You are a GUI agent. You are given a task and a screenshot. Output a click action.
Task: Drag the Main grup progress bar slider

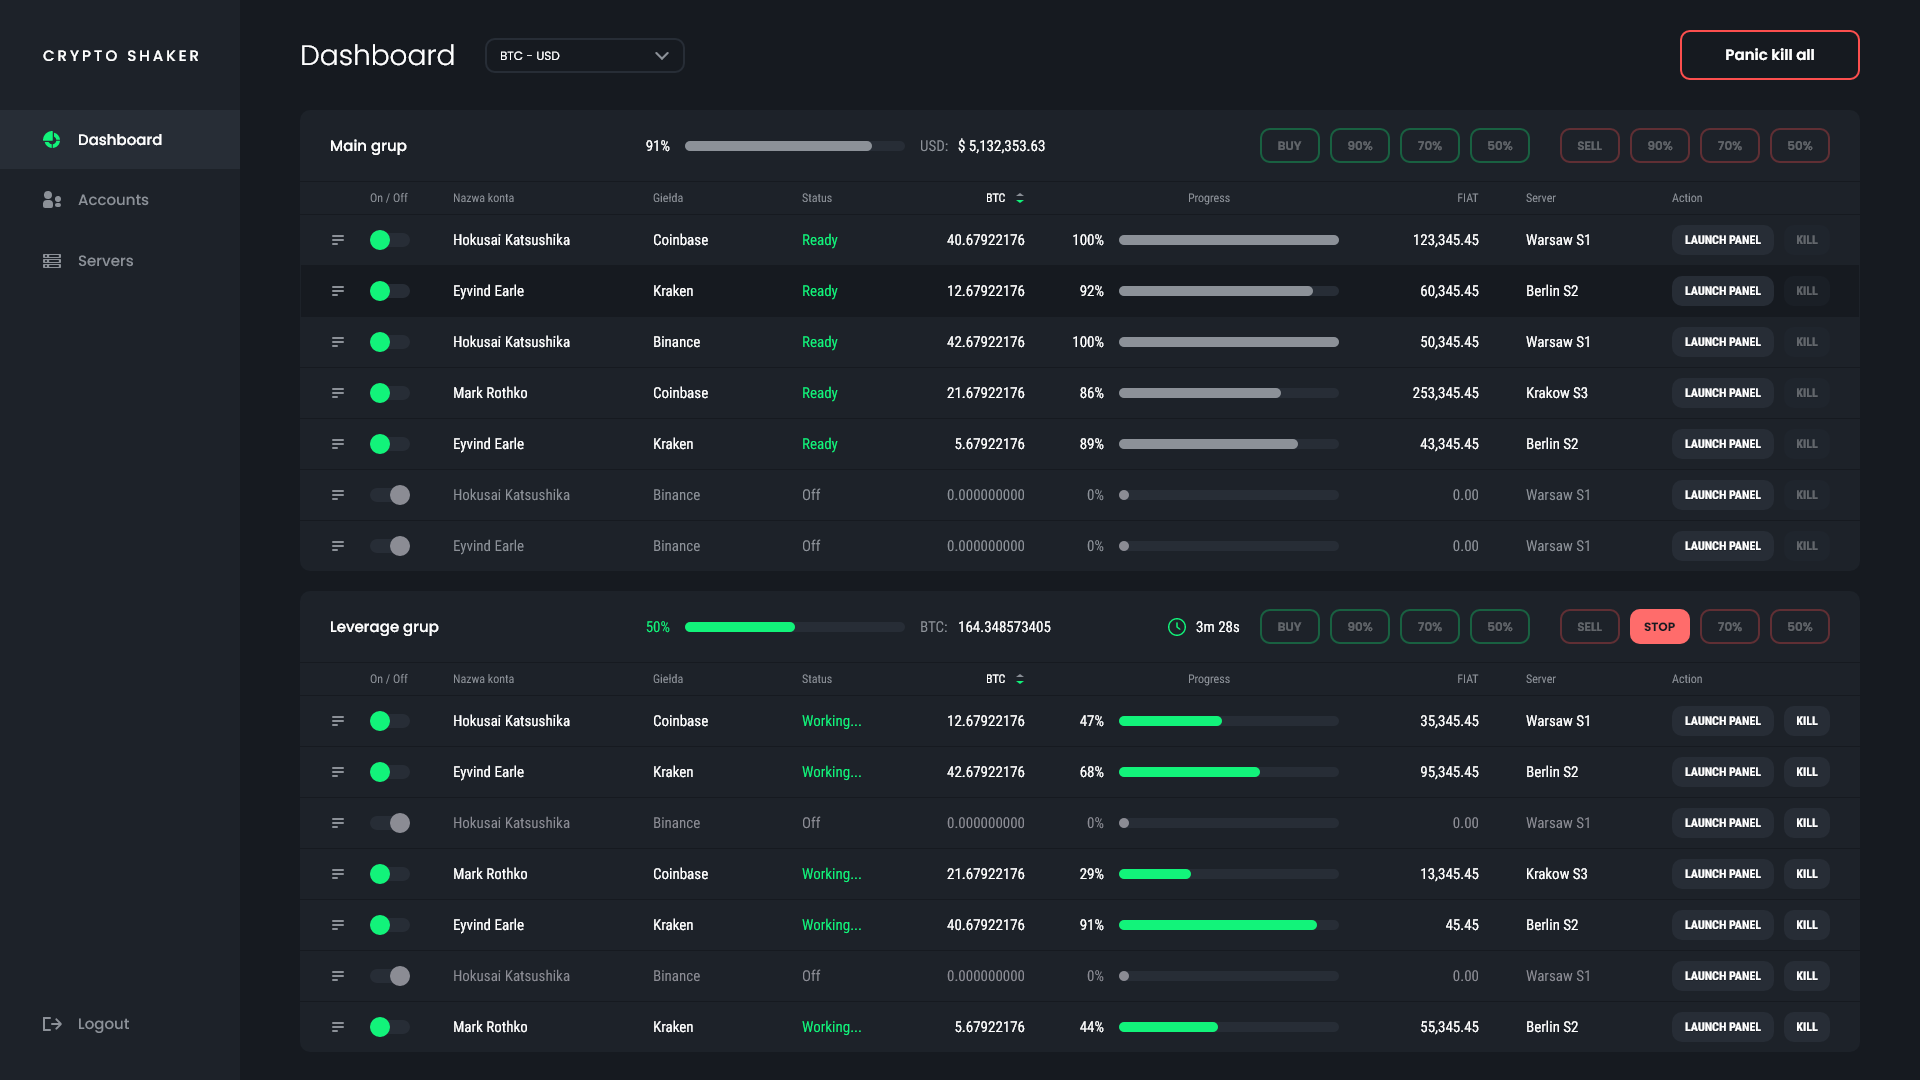(x=869, y=146)
